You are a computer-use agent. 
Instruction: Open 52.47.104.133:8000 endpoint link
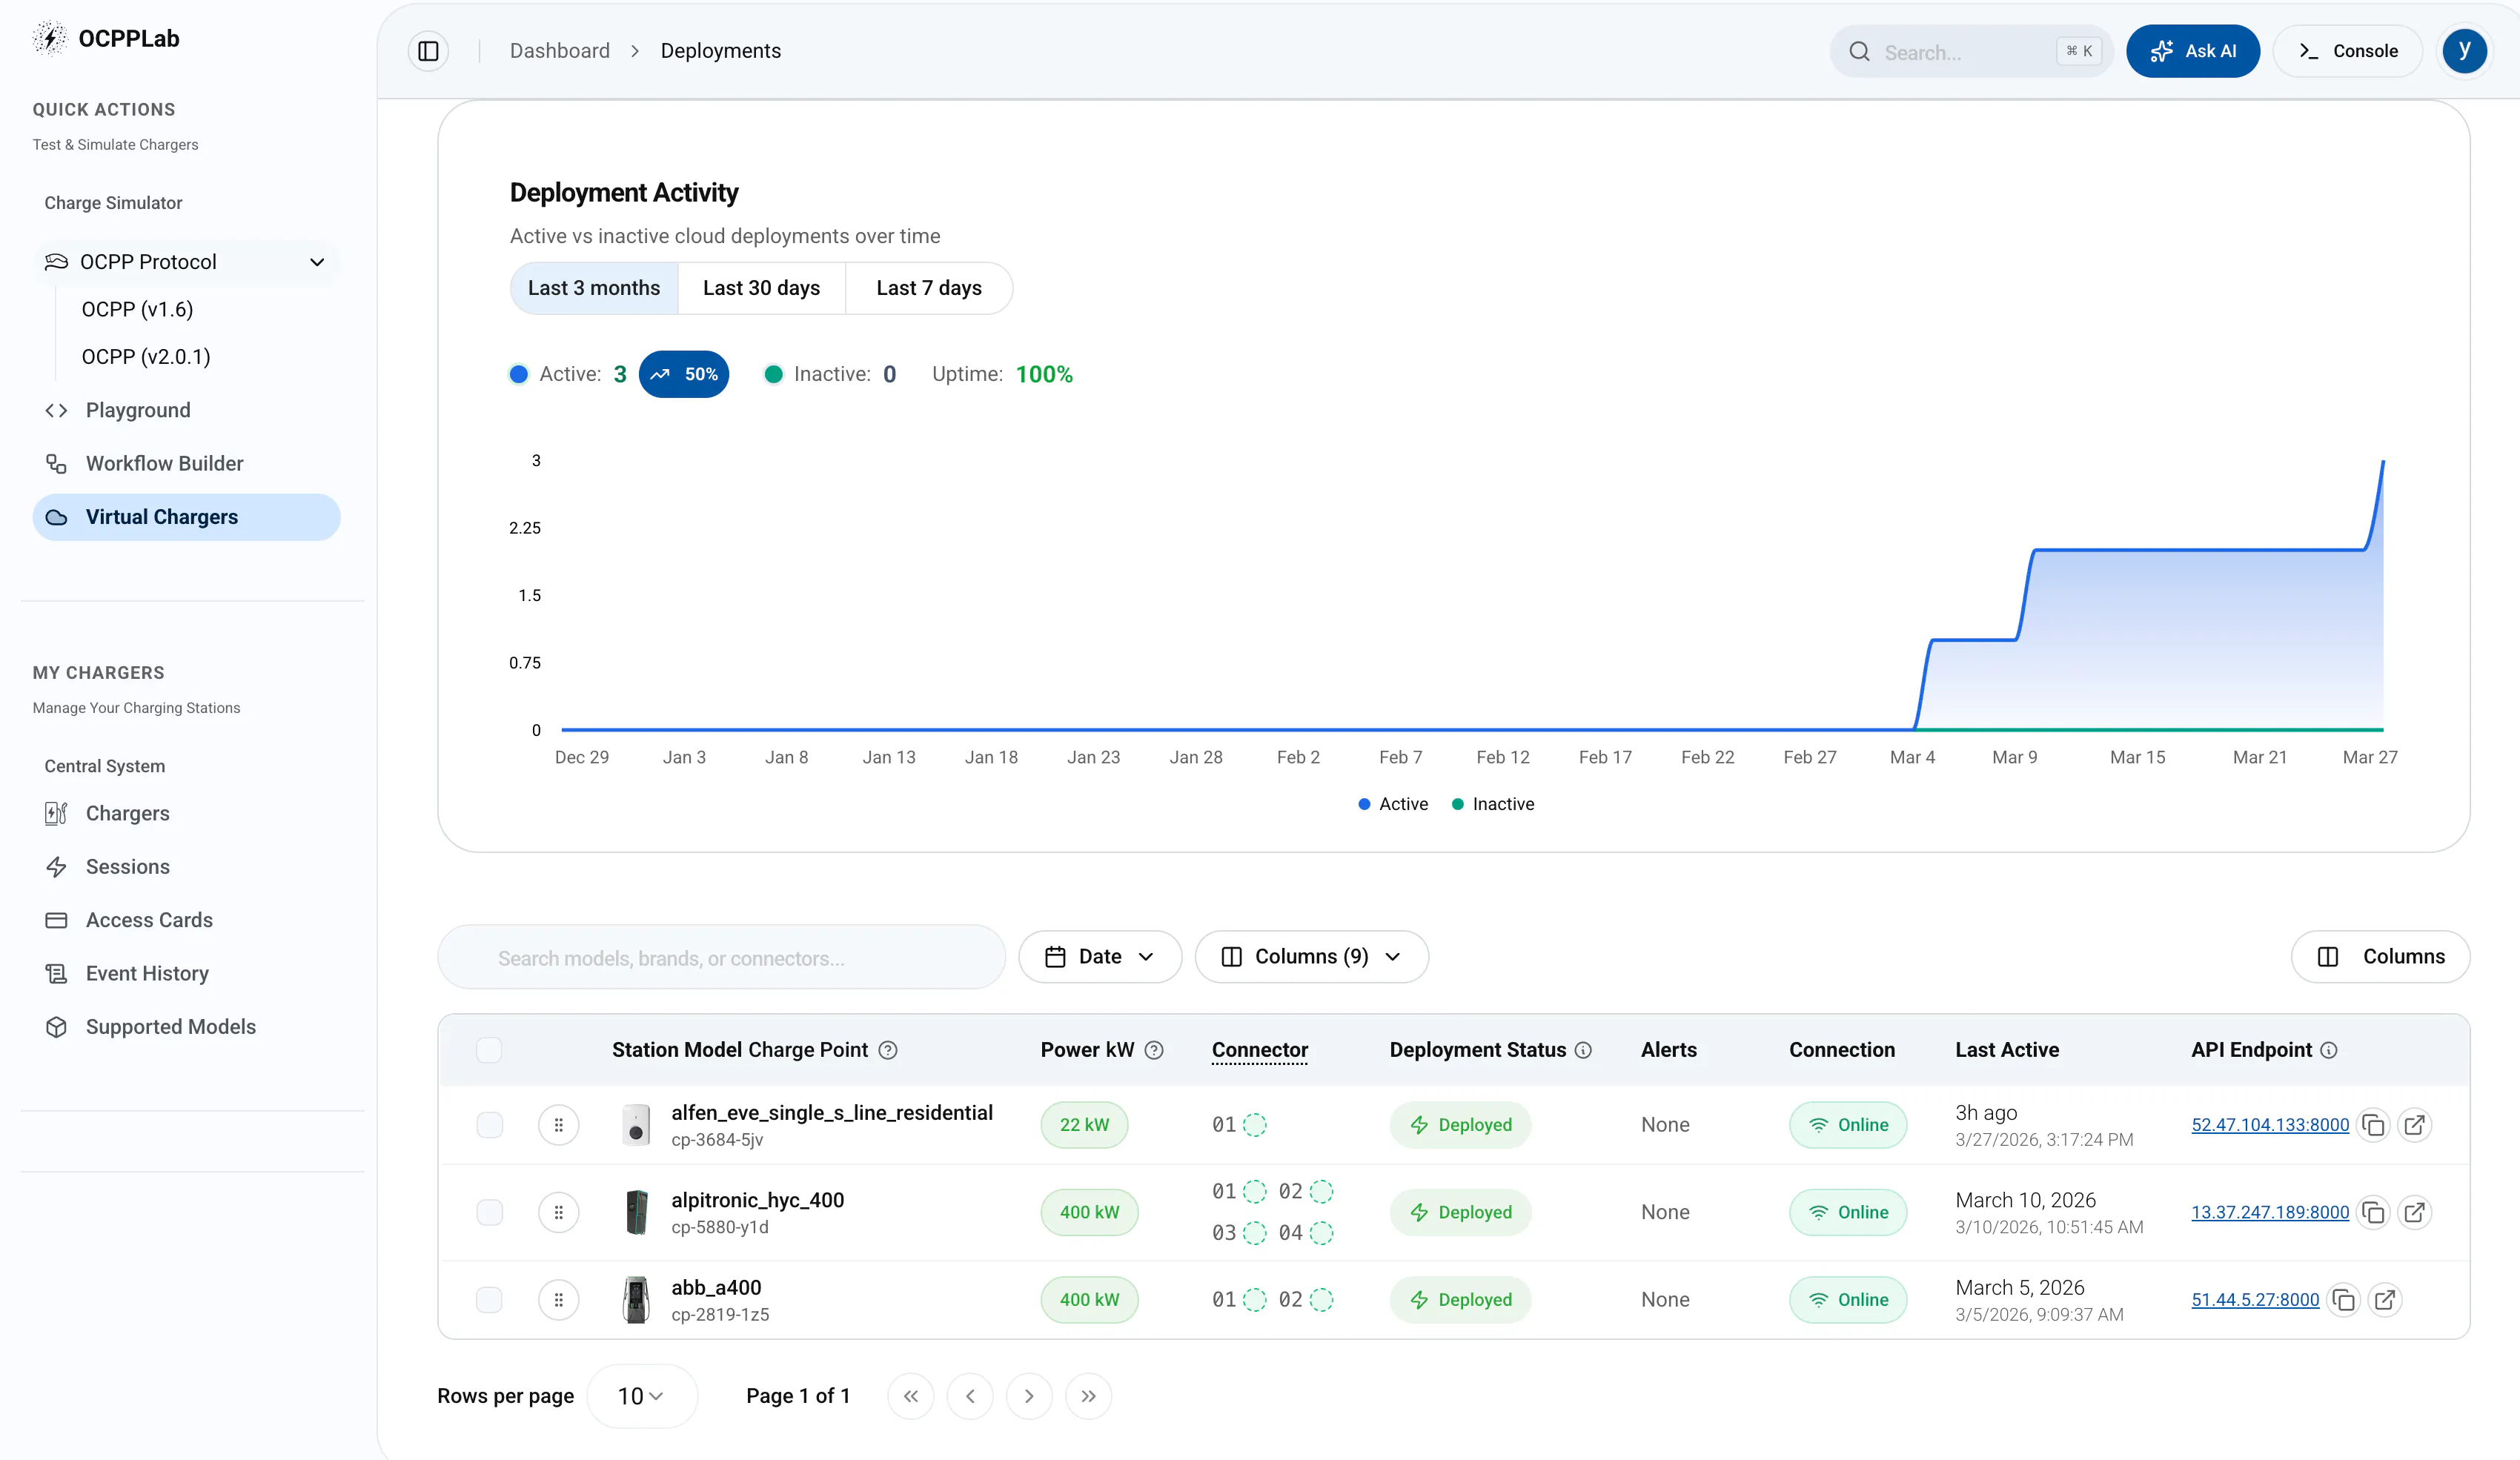[2270, 1125]
